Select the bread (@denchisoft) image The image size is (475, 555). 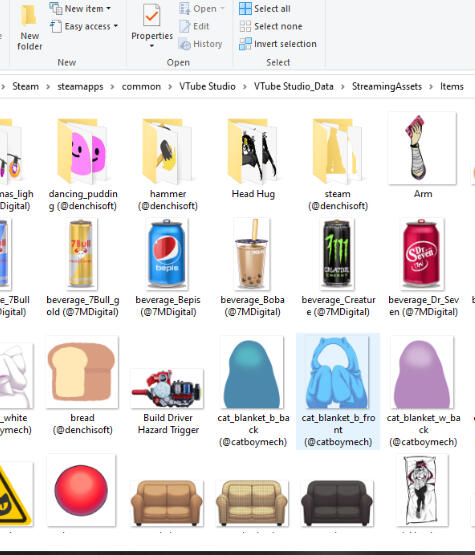82,372
